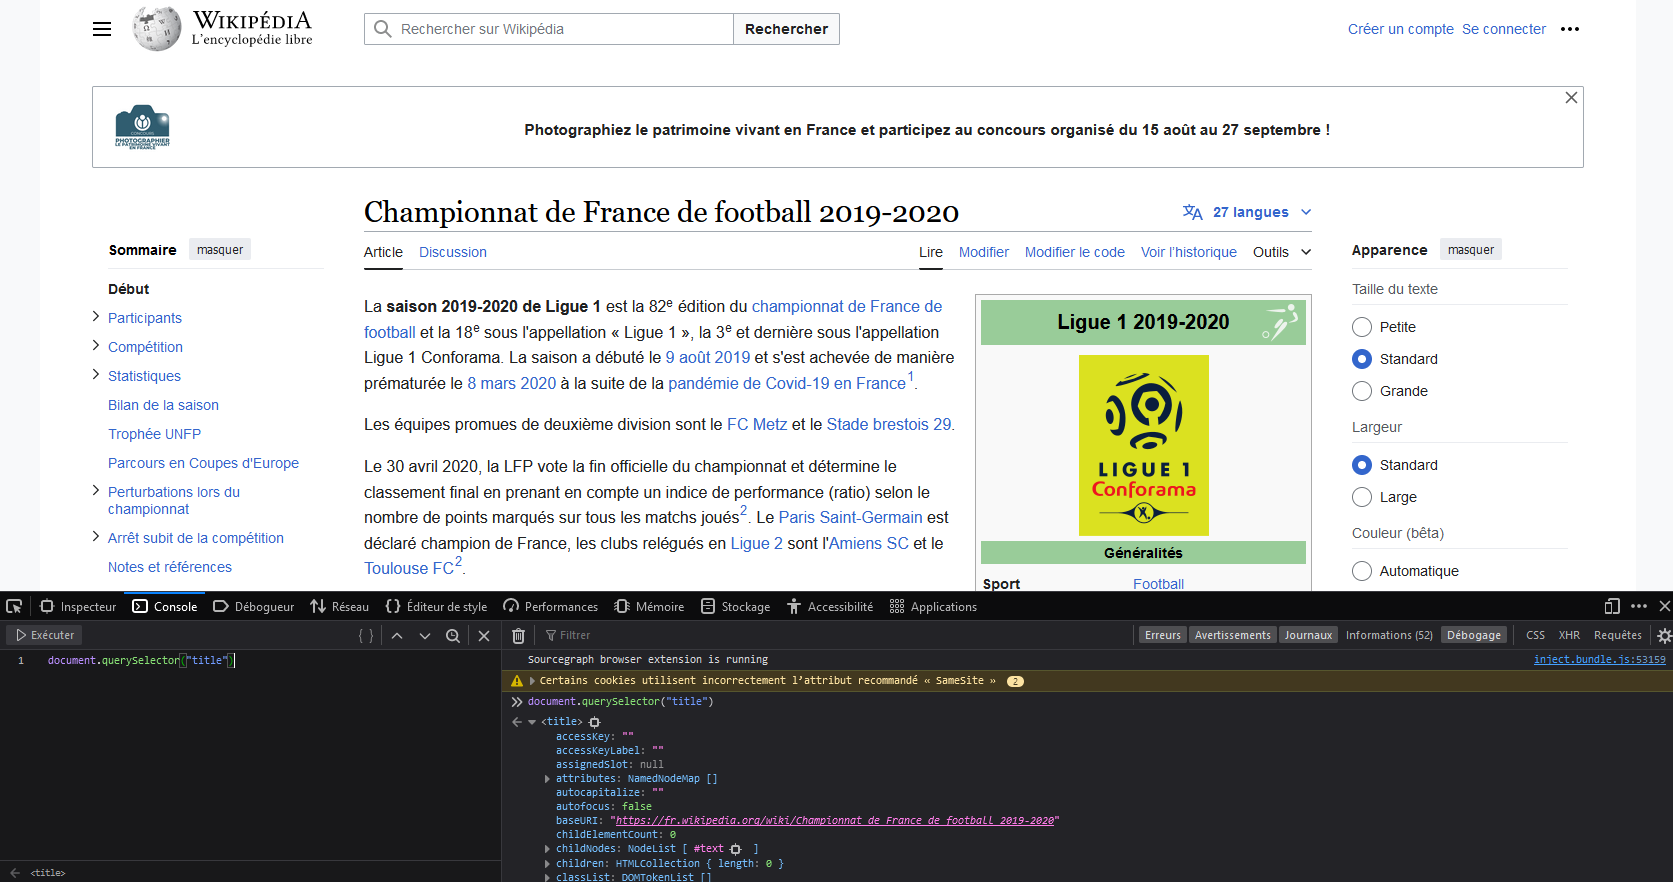Toggle the XHR console filter
The height and width of the screenshot is (882, 1673).
click(x=1570, y=635)
